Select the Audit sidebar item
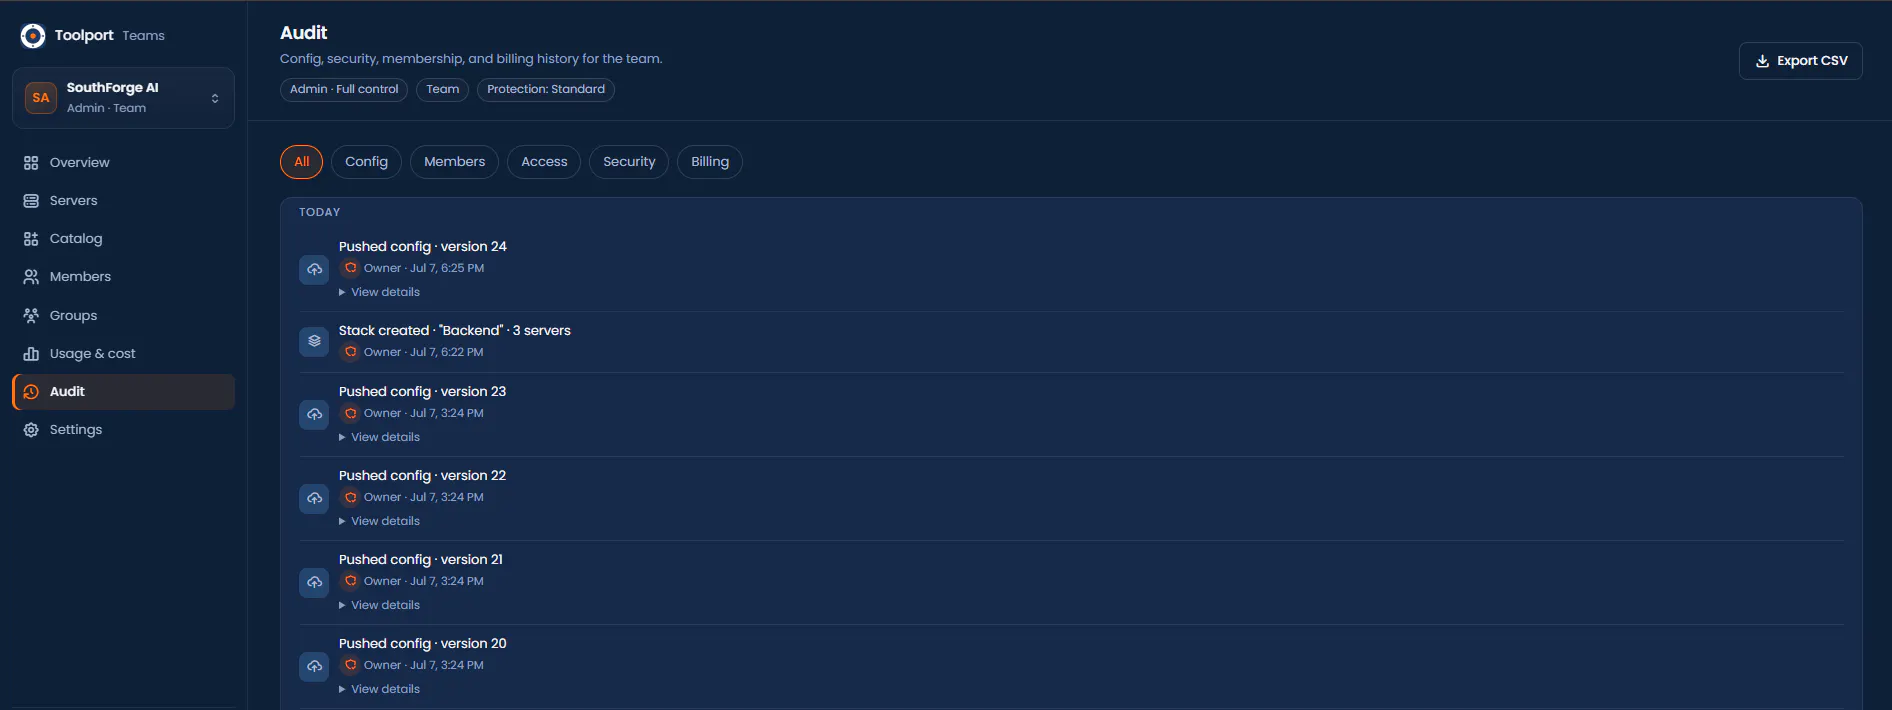The width and height of the screenshot is (1892, 710). pos(124,392)
